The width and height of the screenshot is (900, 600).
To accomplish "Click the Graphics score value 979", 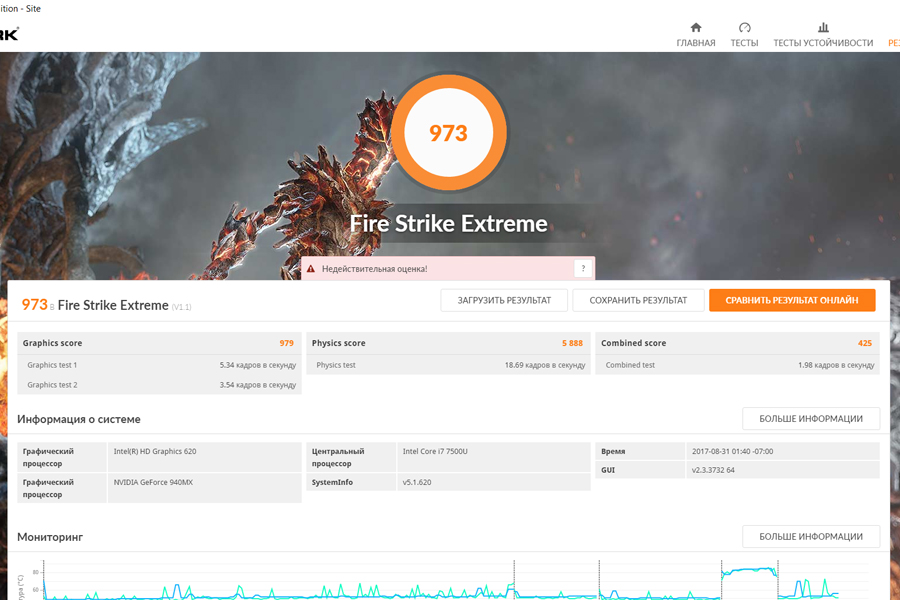I will [286, 343].
